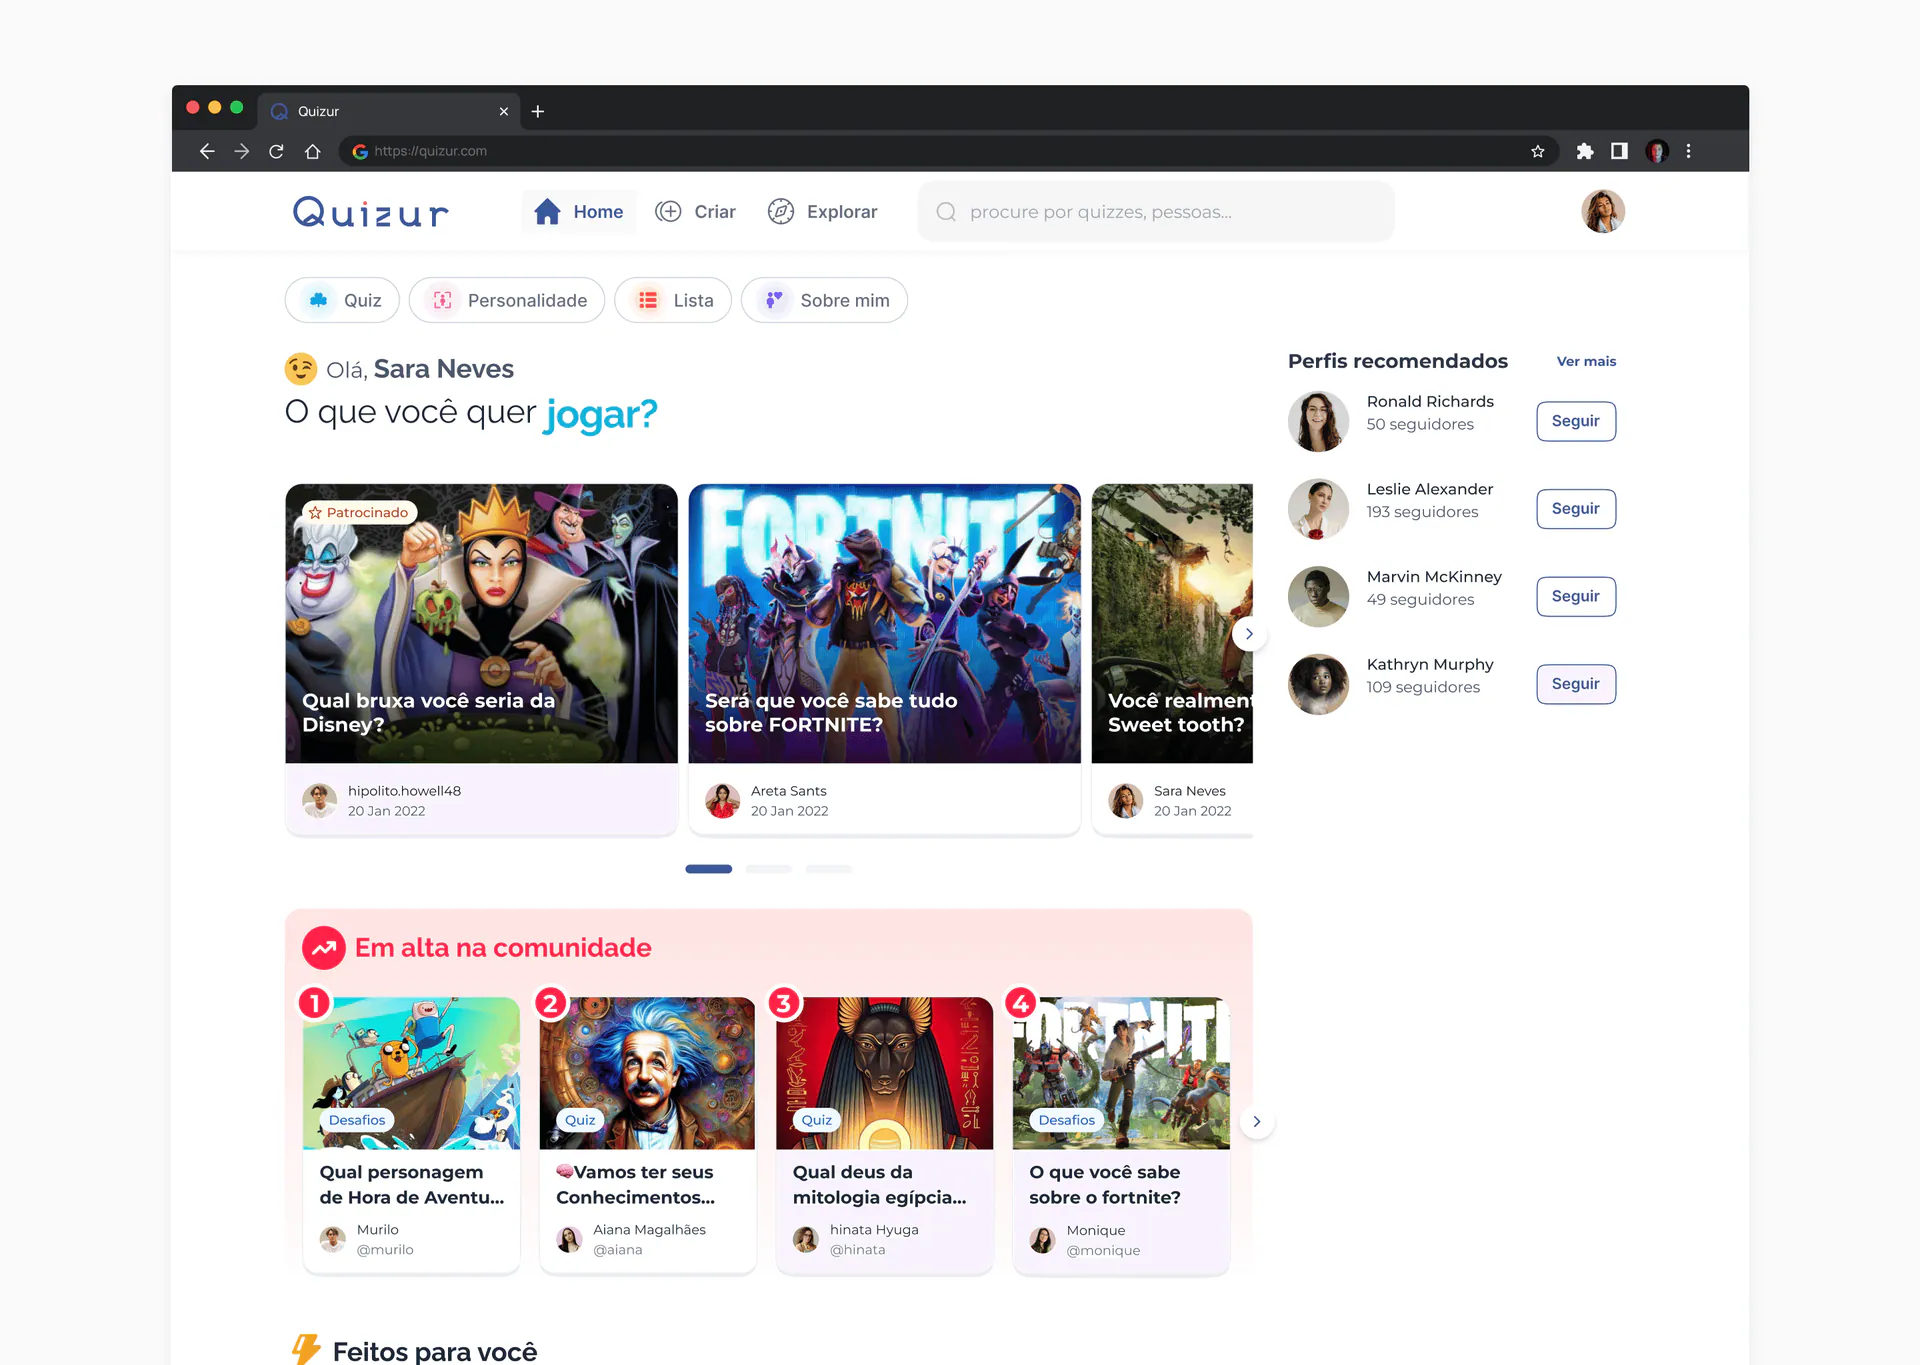This screenshot has width=1920, height=1365.
Task: Click the browser forward arrow
Action: click(242, 151)
